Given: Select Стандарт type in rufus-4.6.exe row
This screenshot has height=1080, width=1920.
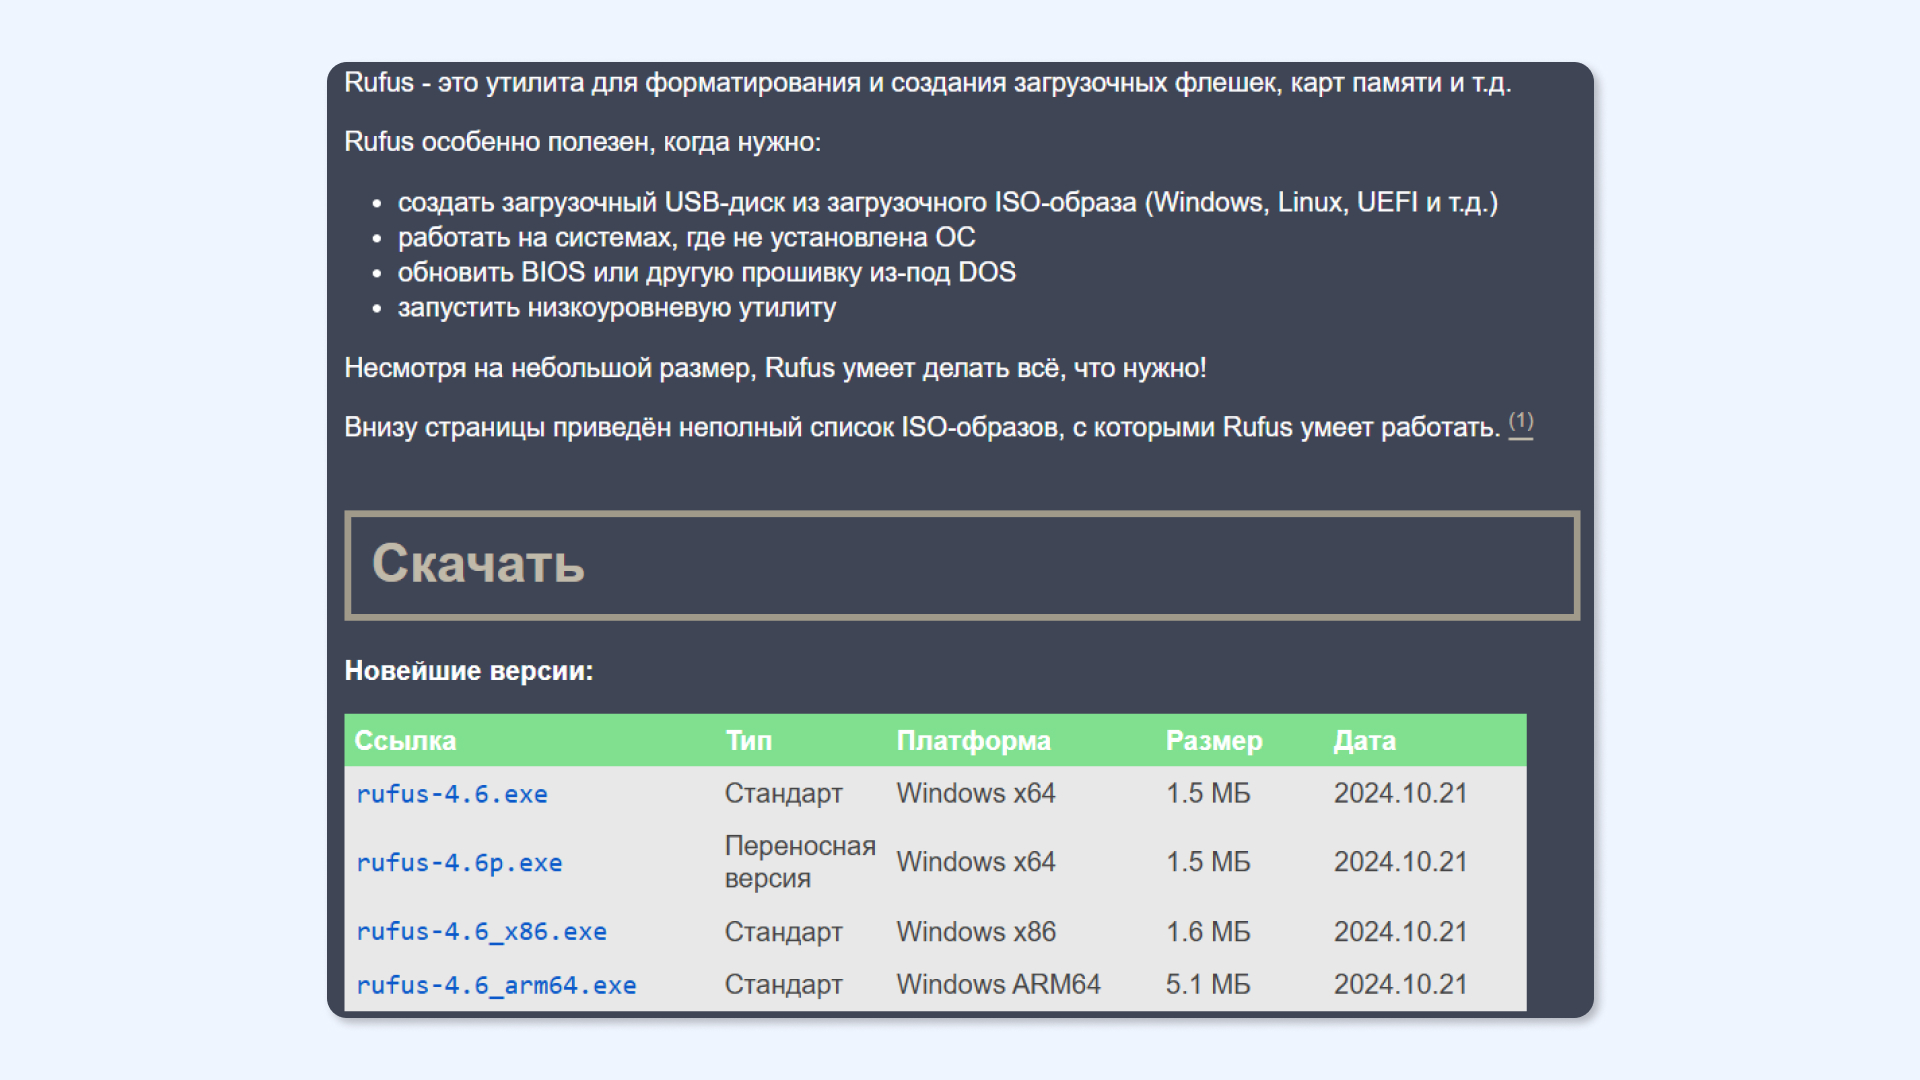Looking at the screenshot, I should pyautogui.click(x=783, y=794).
